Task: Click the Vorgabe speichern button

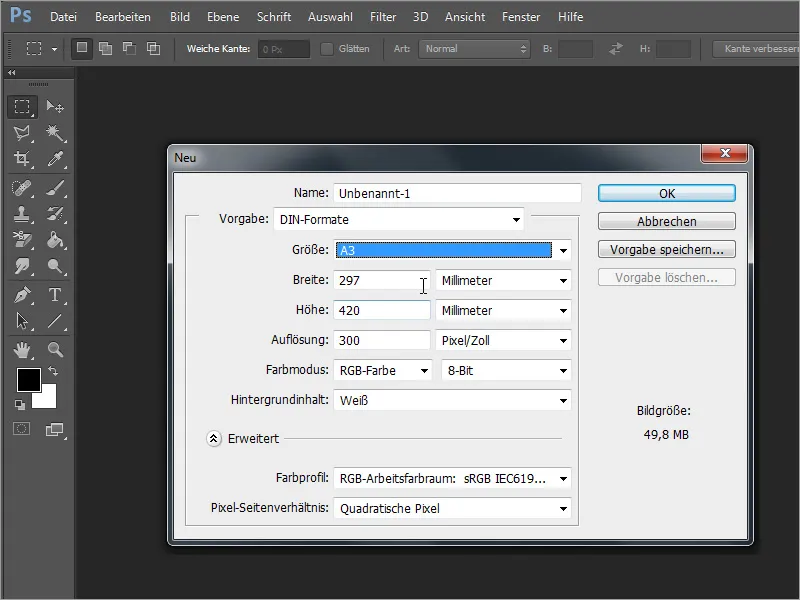Action: tap(666, 249)
